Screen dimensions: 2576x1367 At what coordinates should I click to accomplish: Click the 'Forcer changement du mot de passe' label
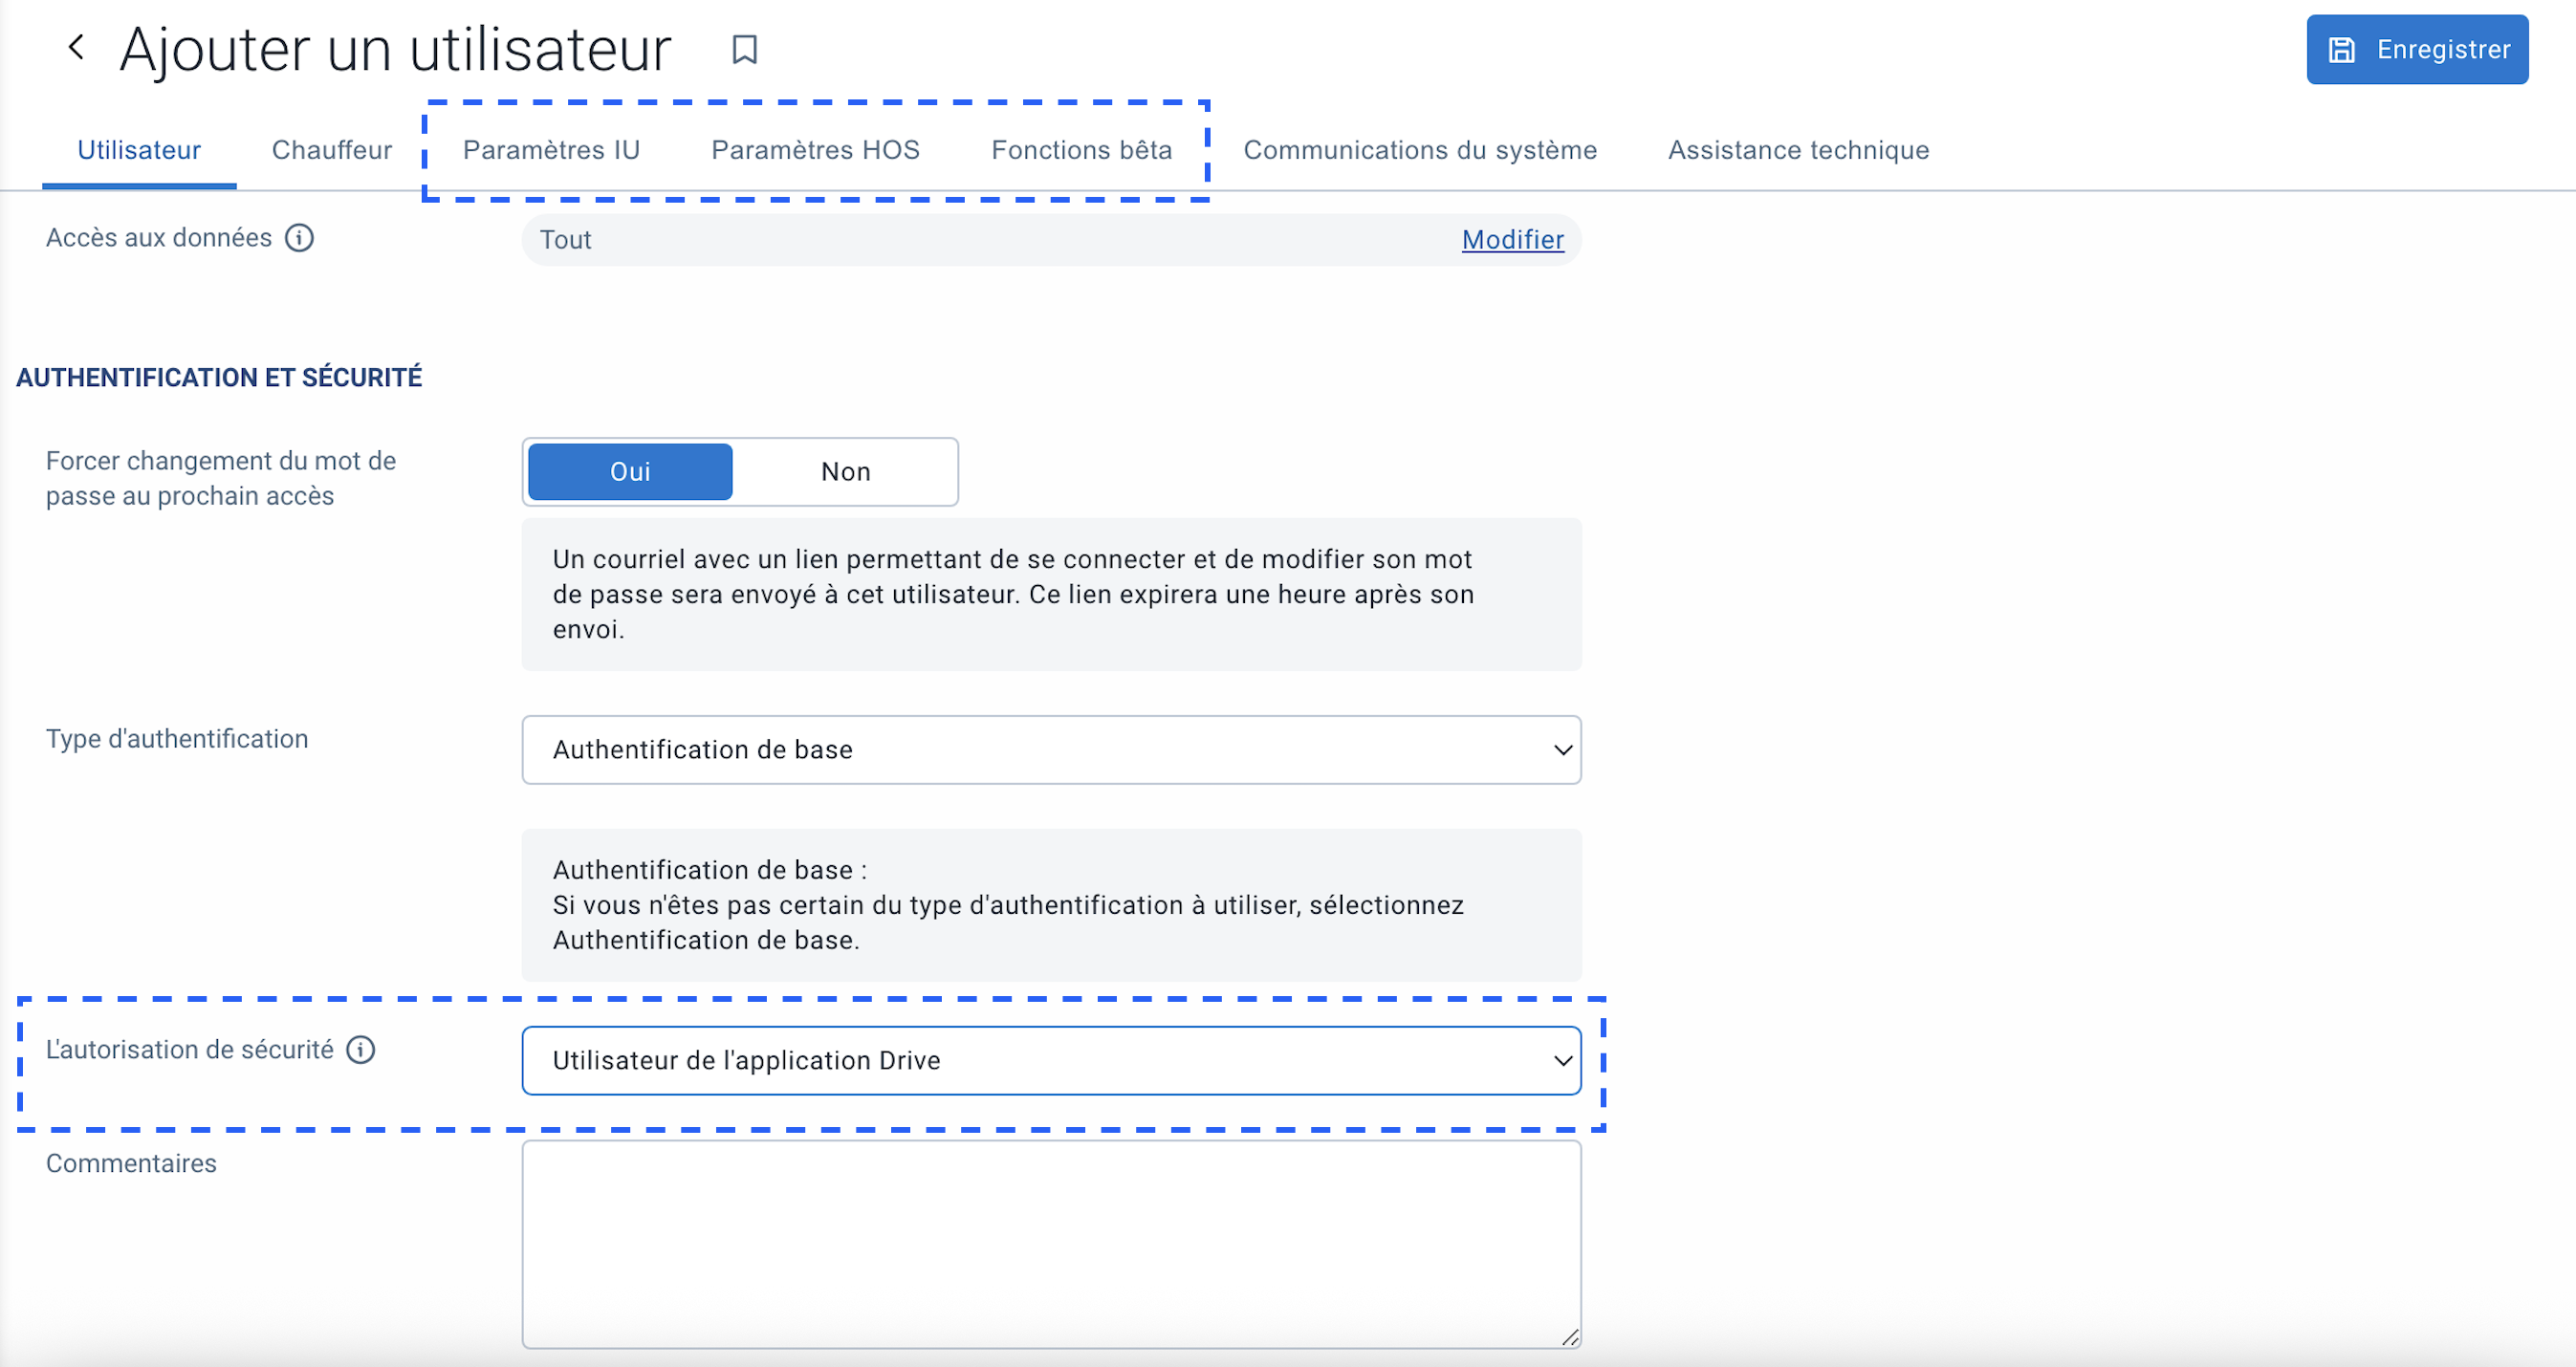pos(221,478)
